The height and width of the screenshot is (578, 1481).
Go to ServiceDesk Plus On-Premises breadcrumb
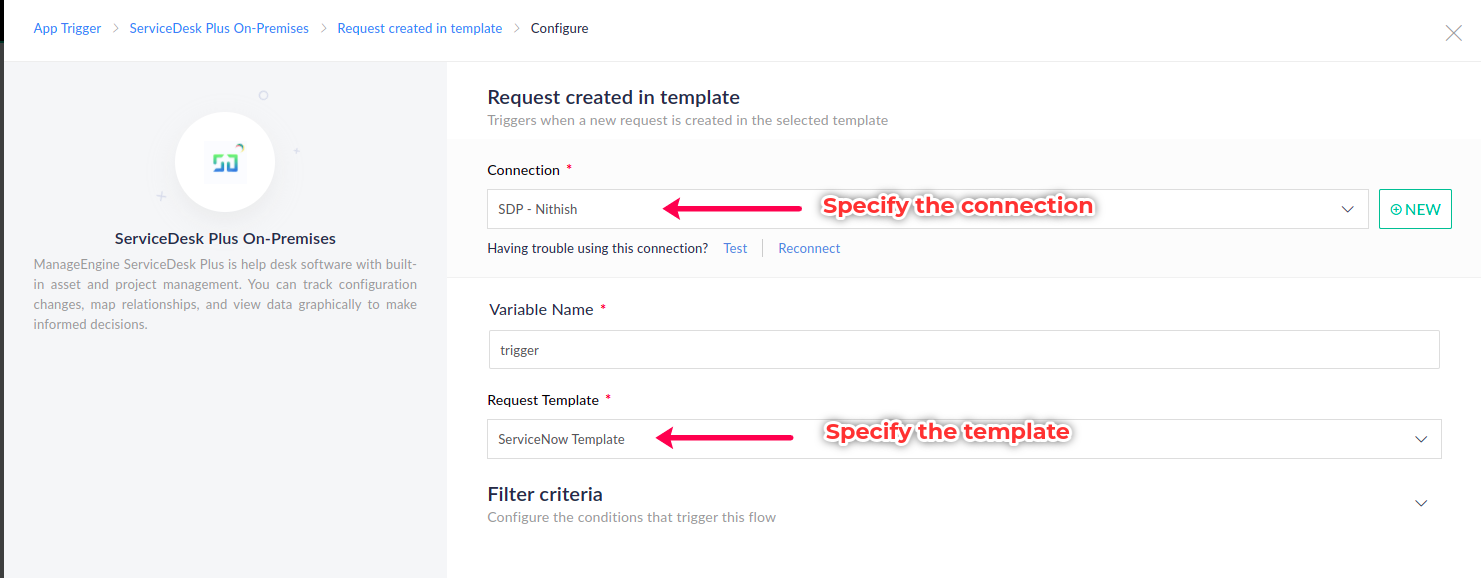point(219,29)
